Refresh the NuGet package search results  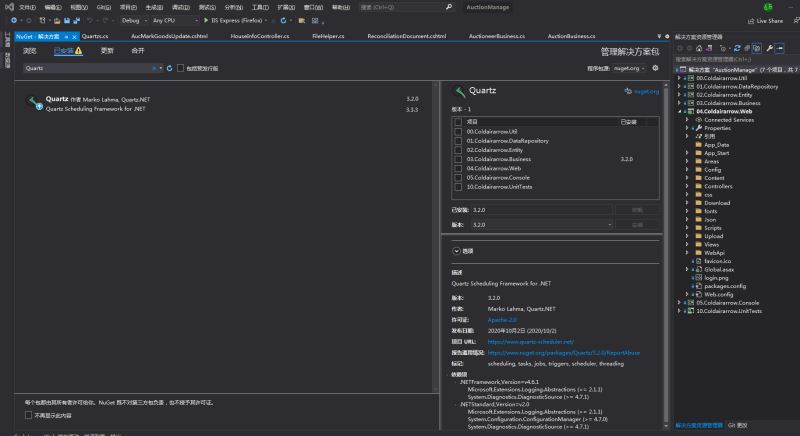[169, 68]
